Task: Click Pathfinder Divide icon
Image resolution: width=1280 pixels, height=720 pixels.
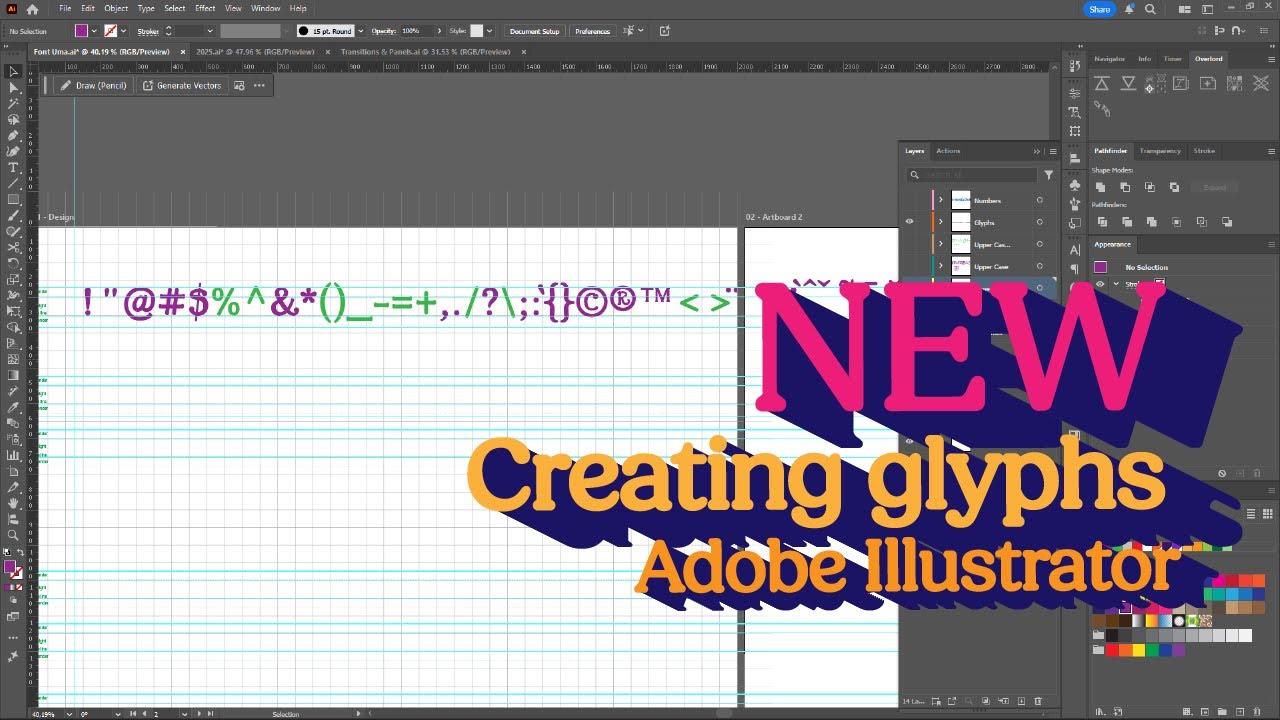Action: [1100, 221]
